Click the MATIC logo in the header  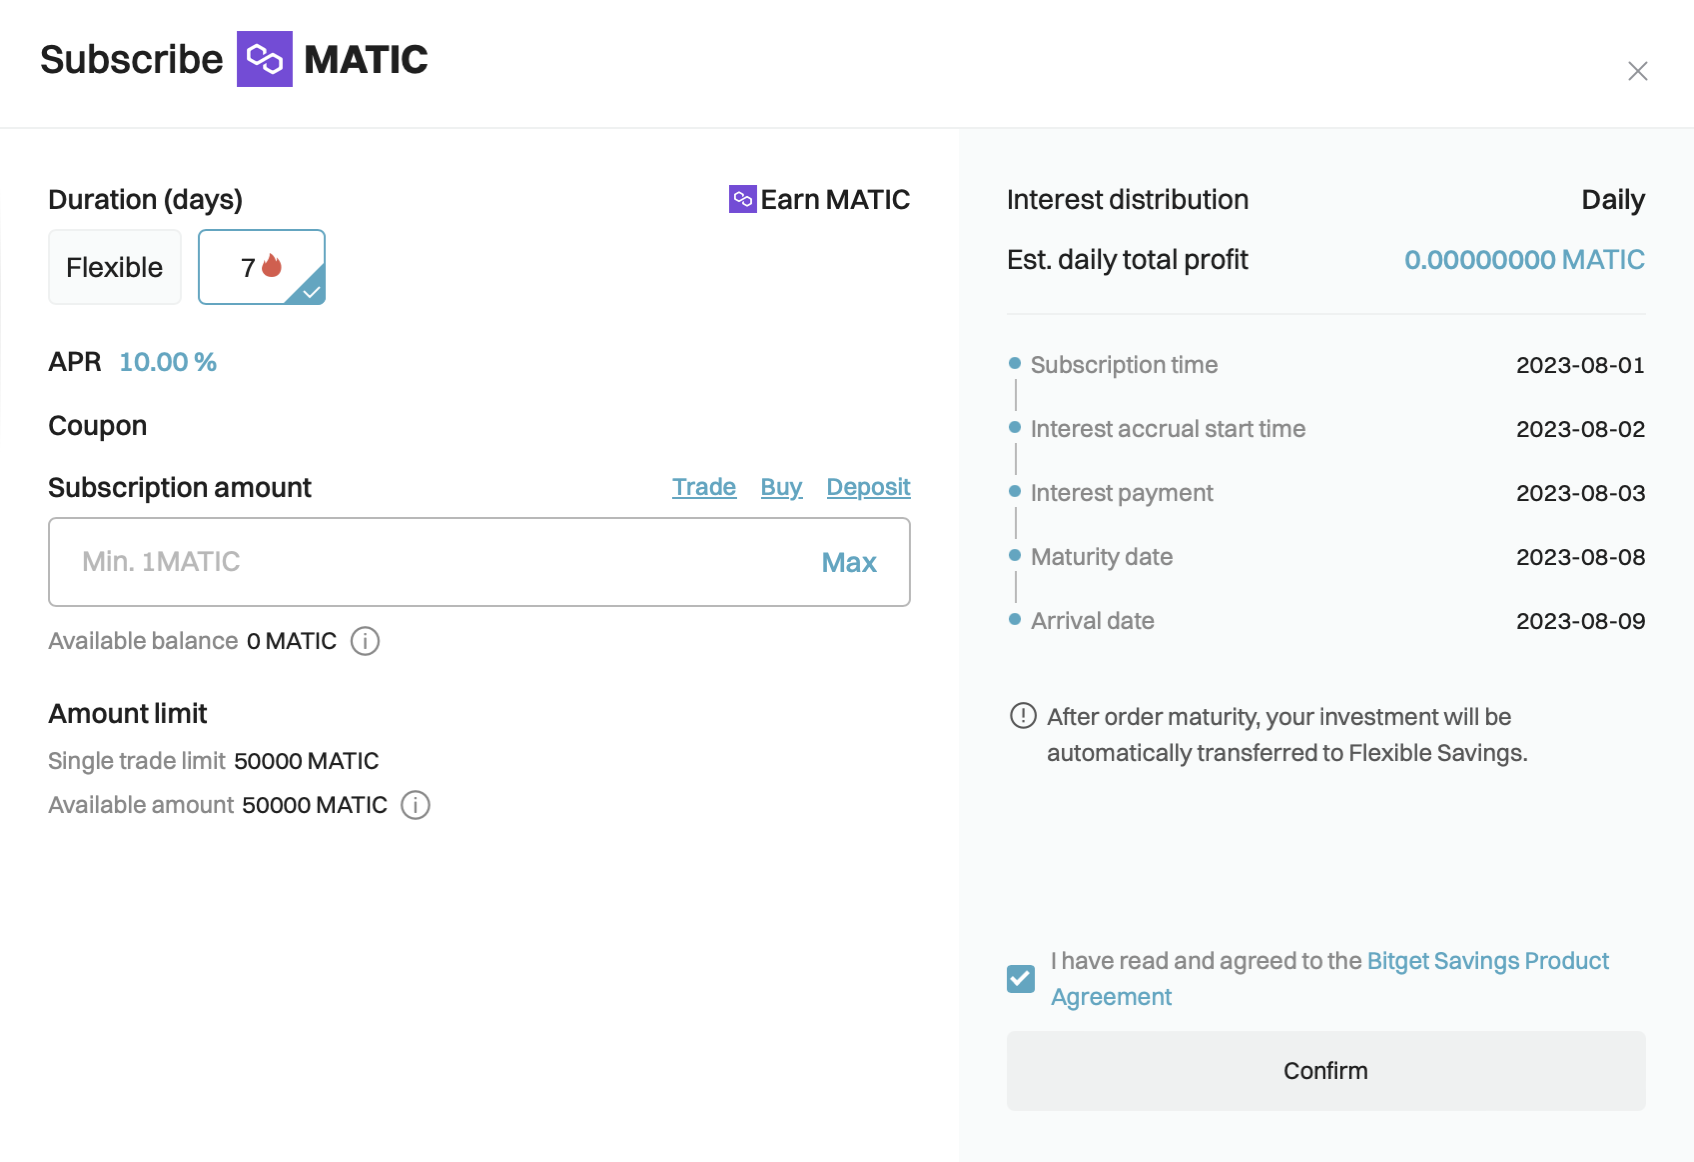265,59
